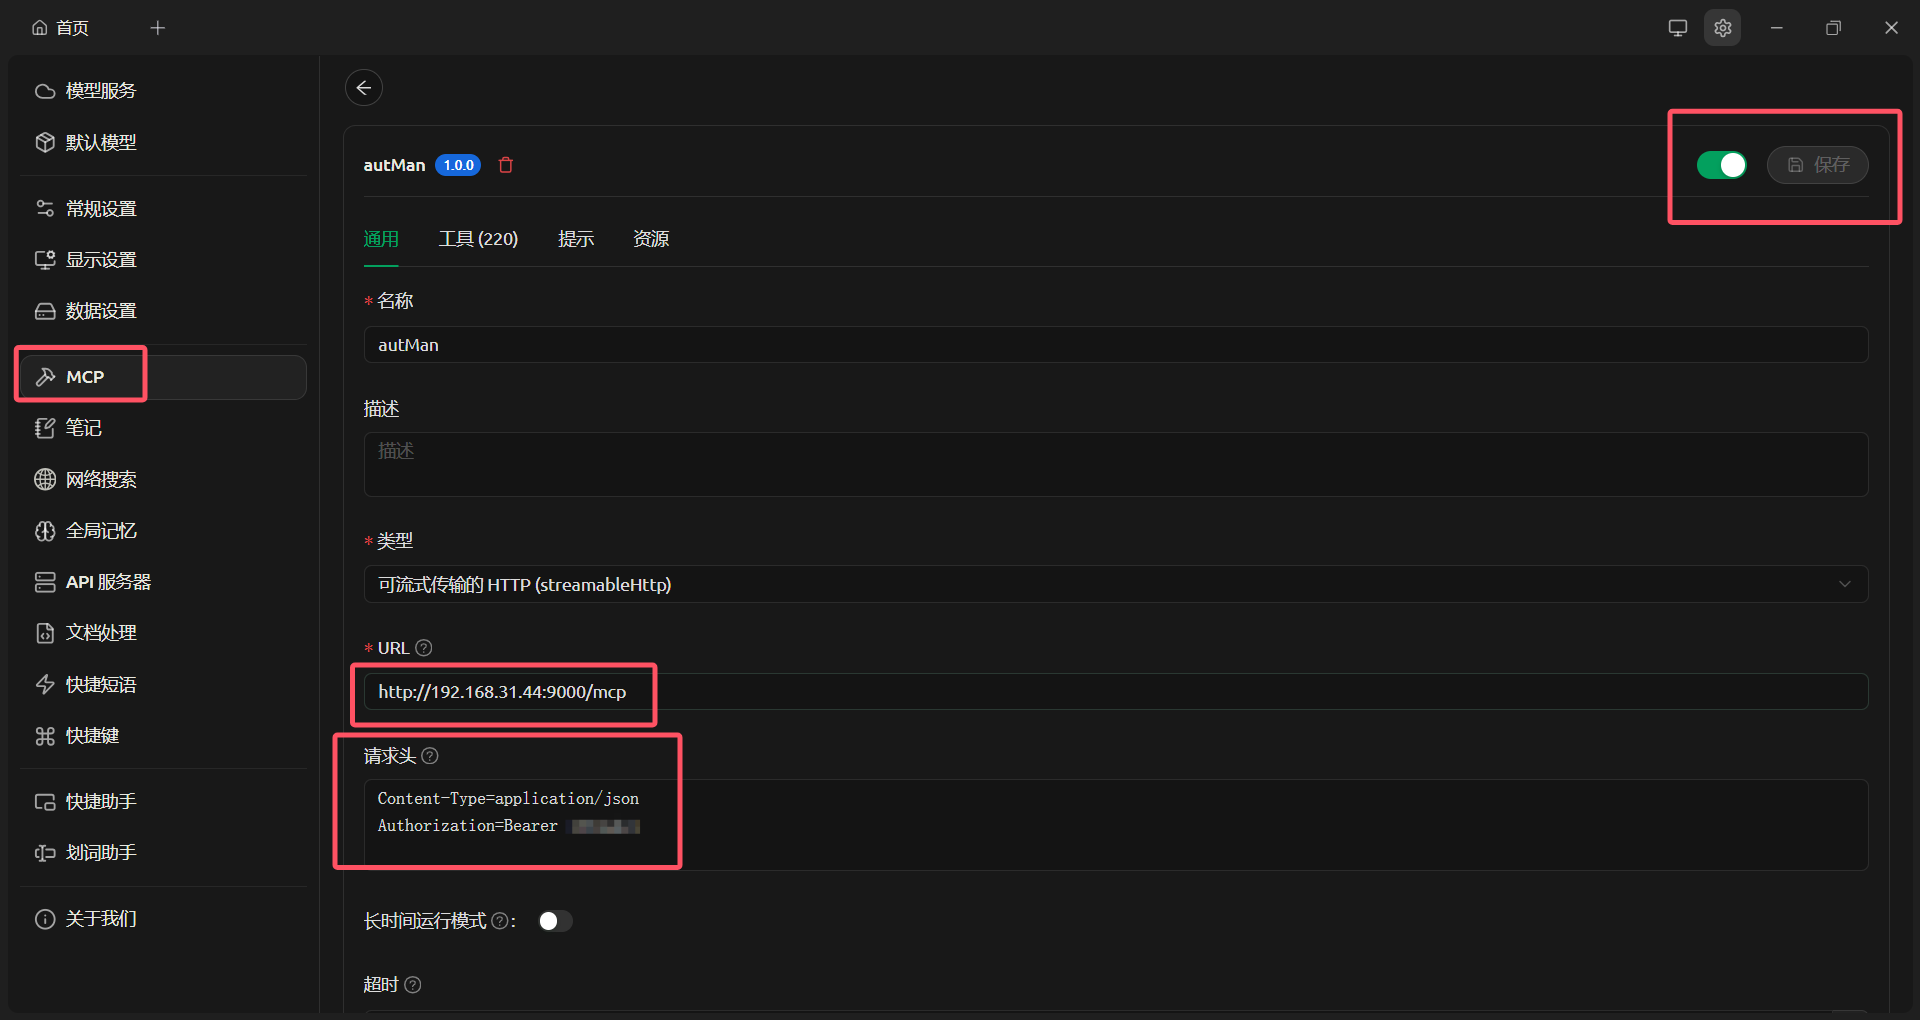Switch to the 工具 (220) tab
The width and height of the screenshot is (1920, 1020).
click(x=478, y=239)
